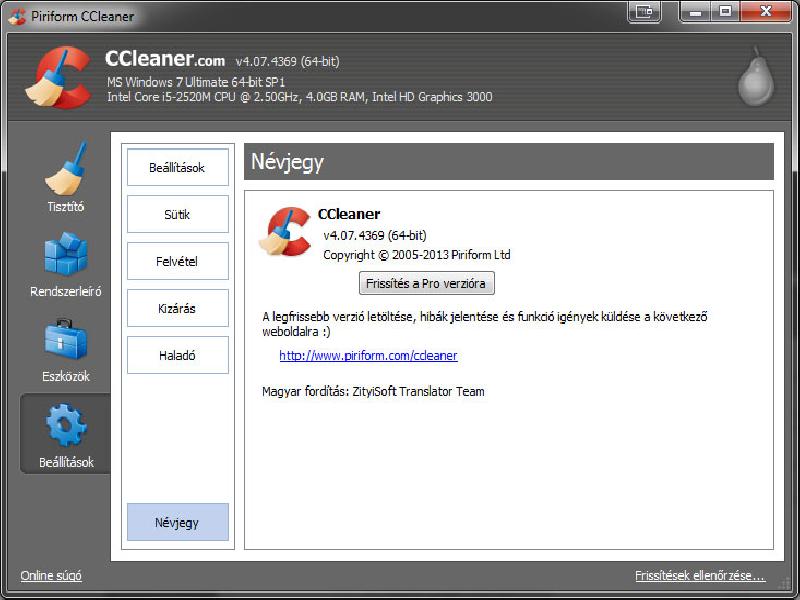This screenshot has height=600, width=800.
Task: Click Frissítés a Pro verzióra button
Action: pyautogui.click(x=427, y=283)
